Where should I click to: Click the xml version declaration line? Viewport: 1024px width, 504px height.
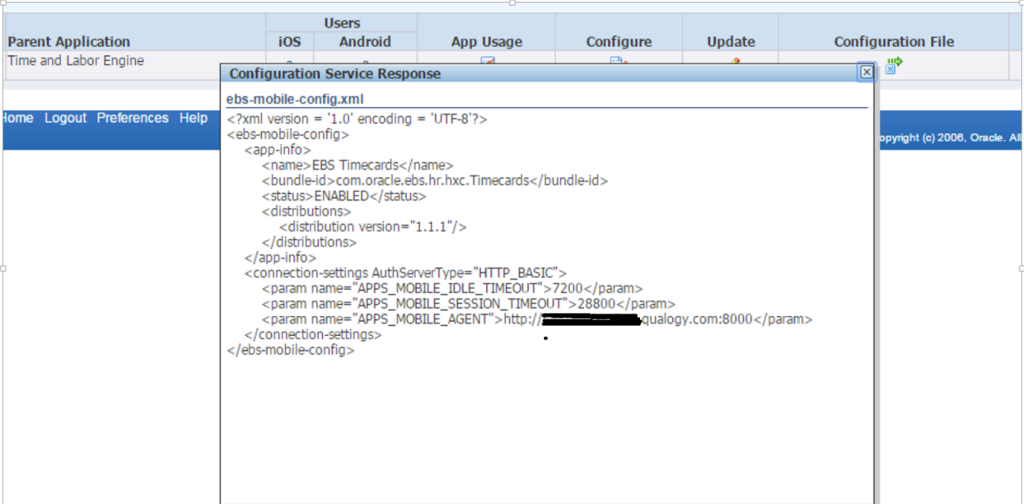[x=357, y=119]
